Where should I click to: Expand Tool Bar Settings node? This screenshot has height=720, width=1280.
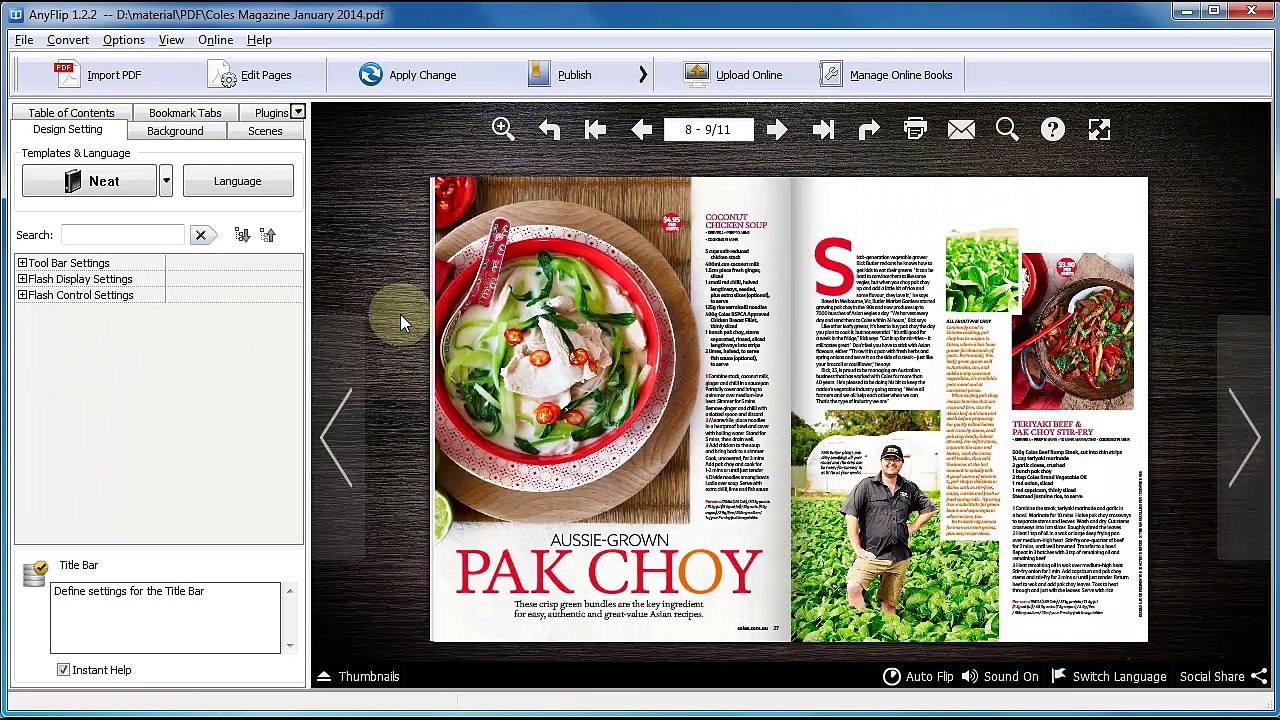coord(22,263)
